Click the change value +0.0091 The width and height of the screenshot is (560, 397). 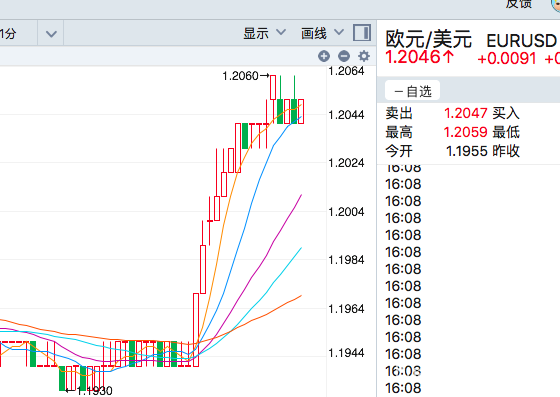coord(507,59)
